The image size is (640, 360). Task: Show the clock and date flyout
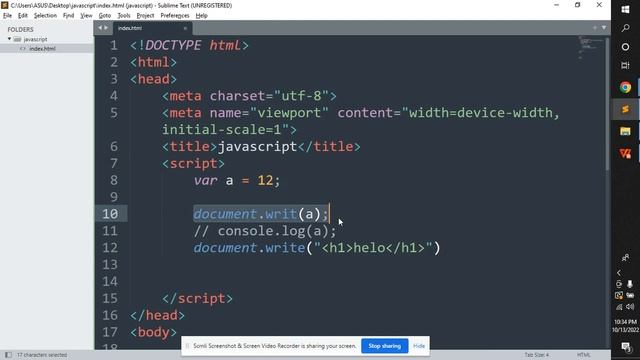coord(625,326)
